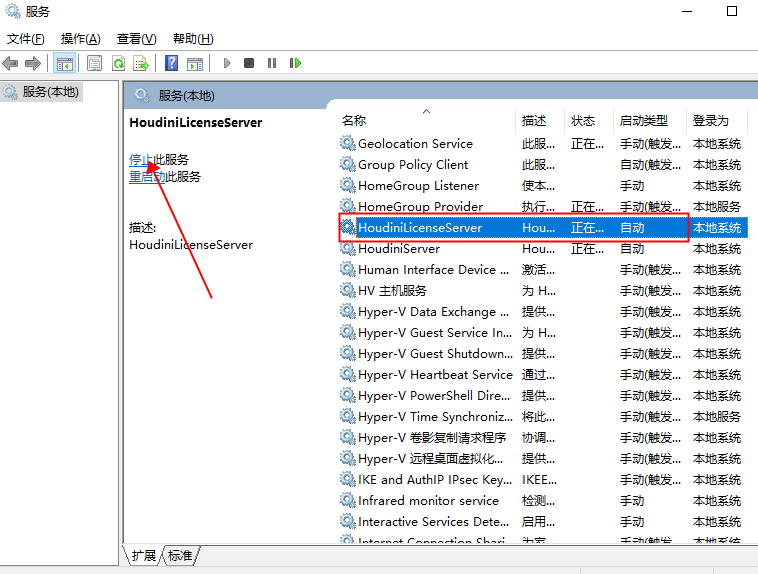Select the Hyper-V 卷影复制请求程序 row
Image resolution: width=758 pixels, height=574 pixels.
click(x=543, y=438)
